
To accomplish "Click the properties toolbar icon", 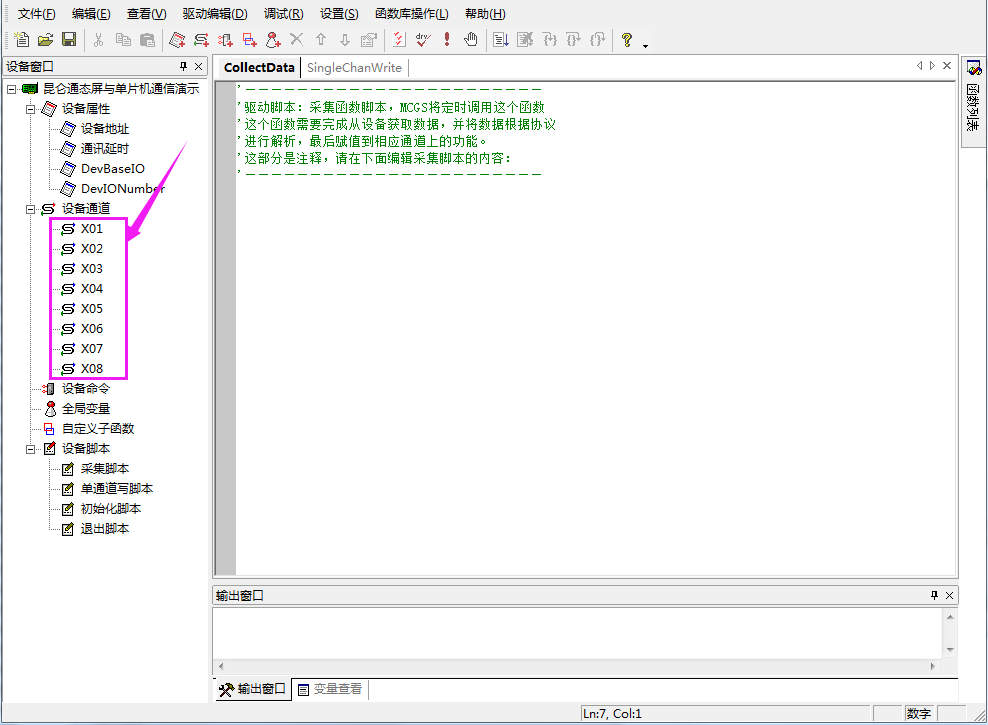I will point(369,40).
